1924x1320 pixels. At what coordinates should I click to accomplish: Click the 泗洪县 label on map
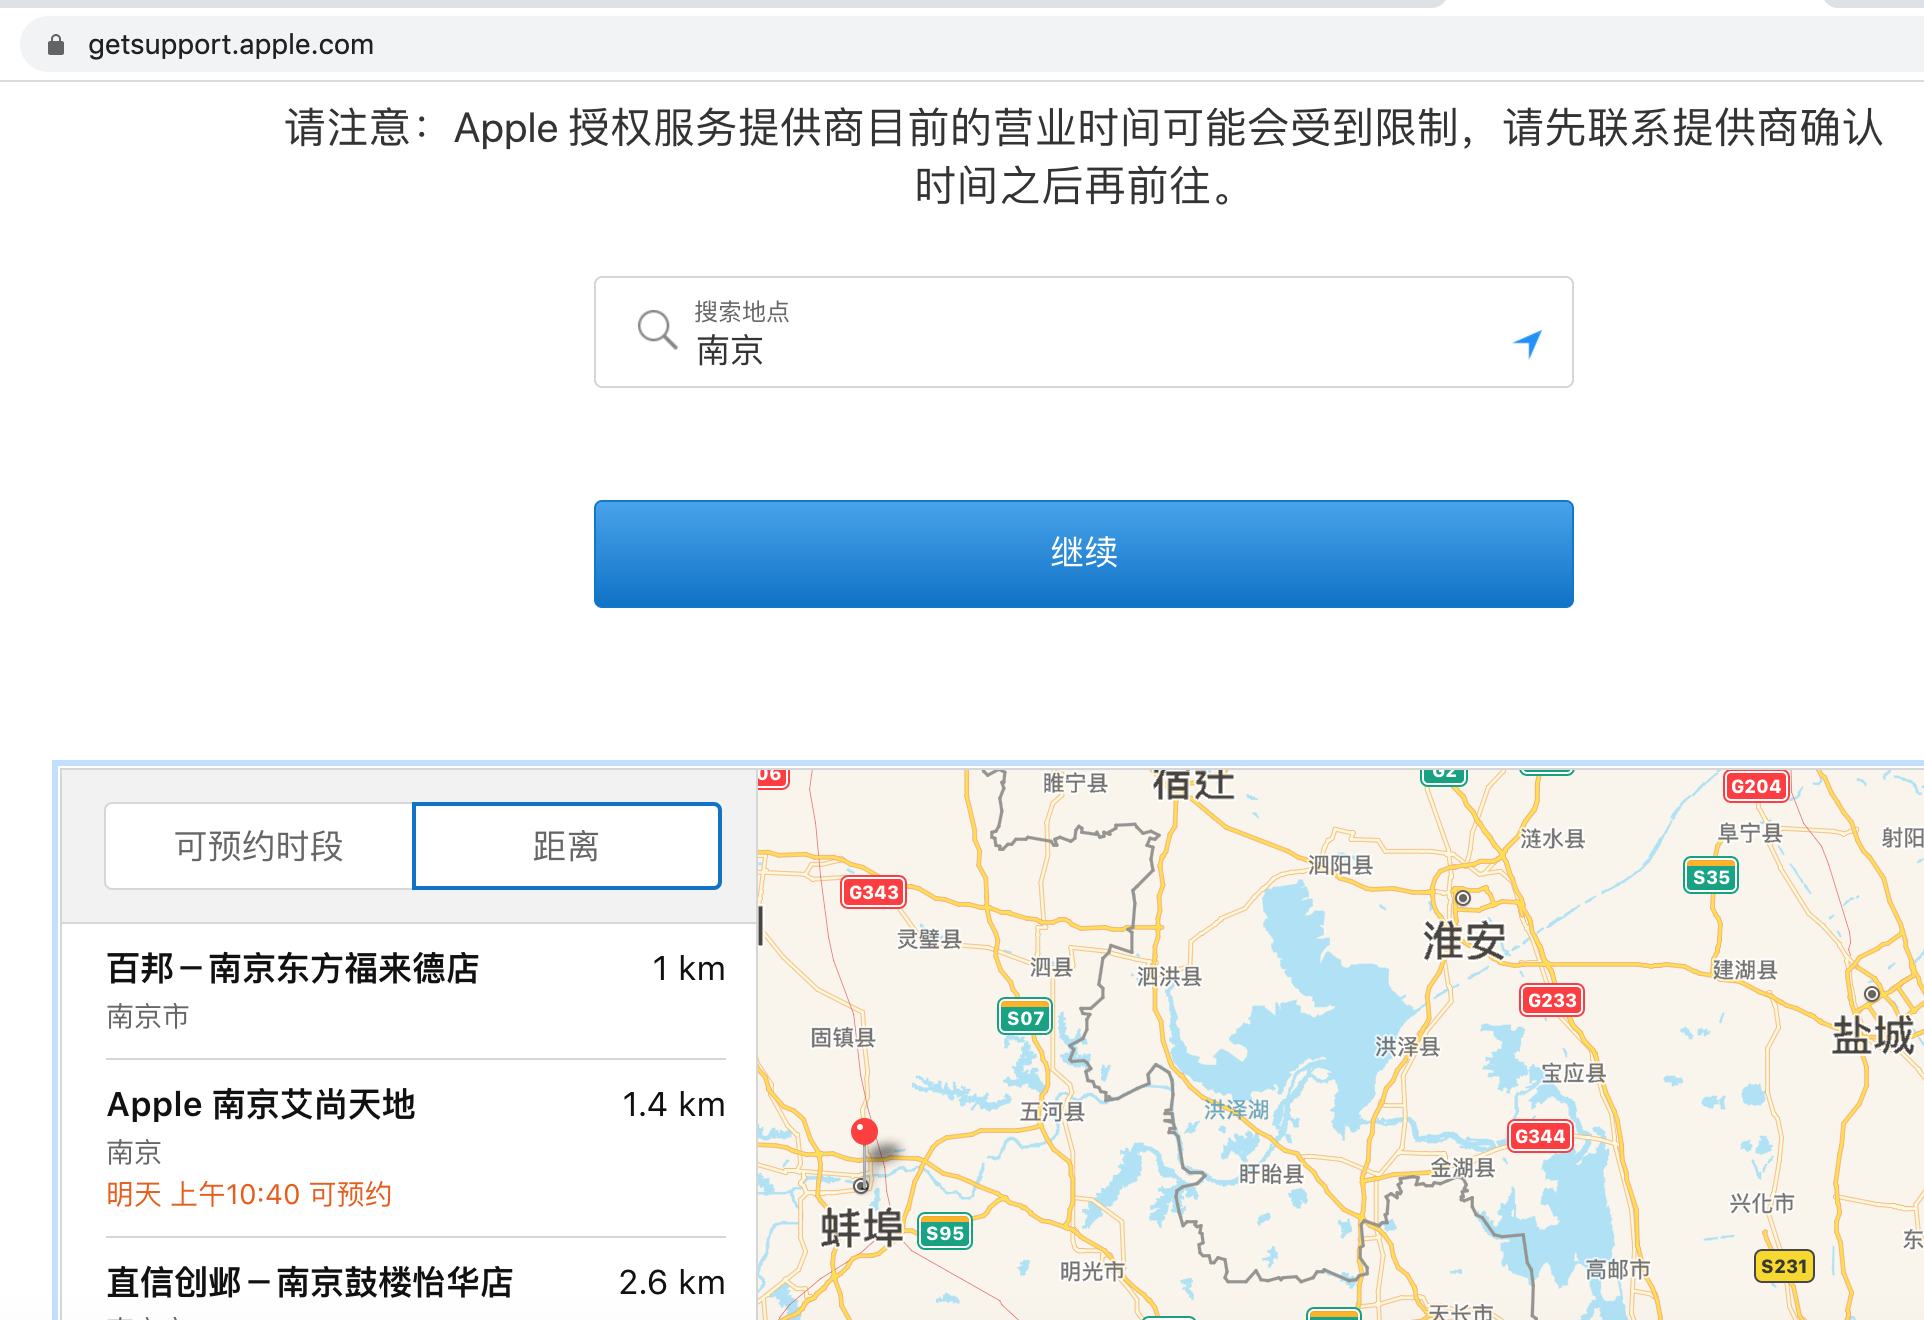pos(1169,976)
